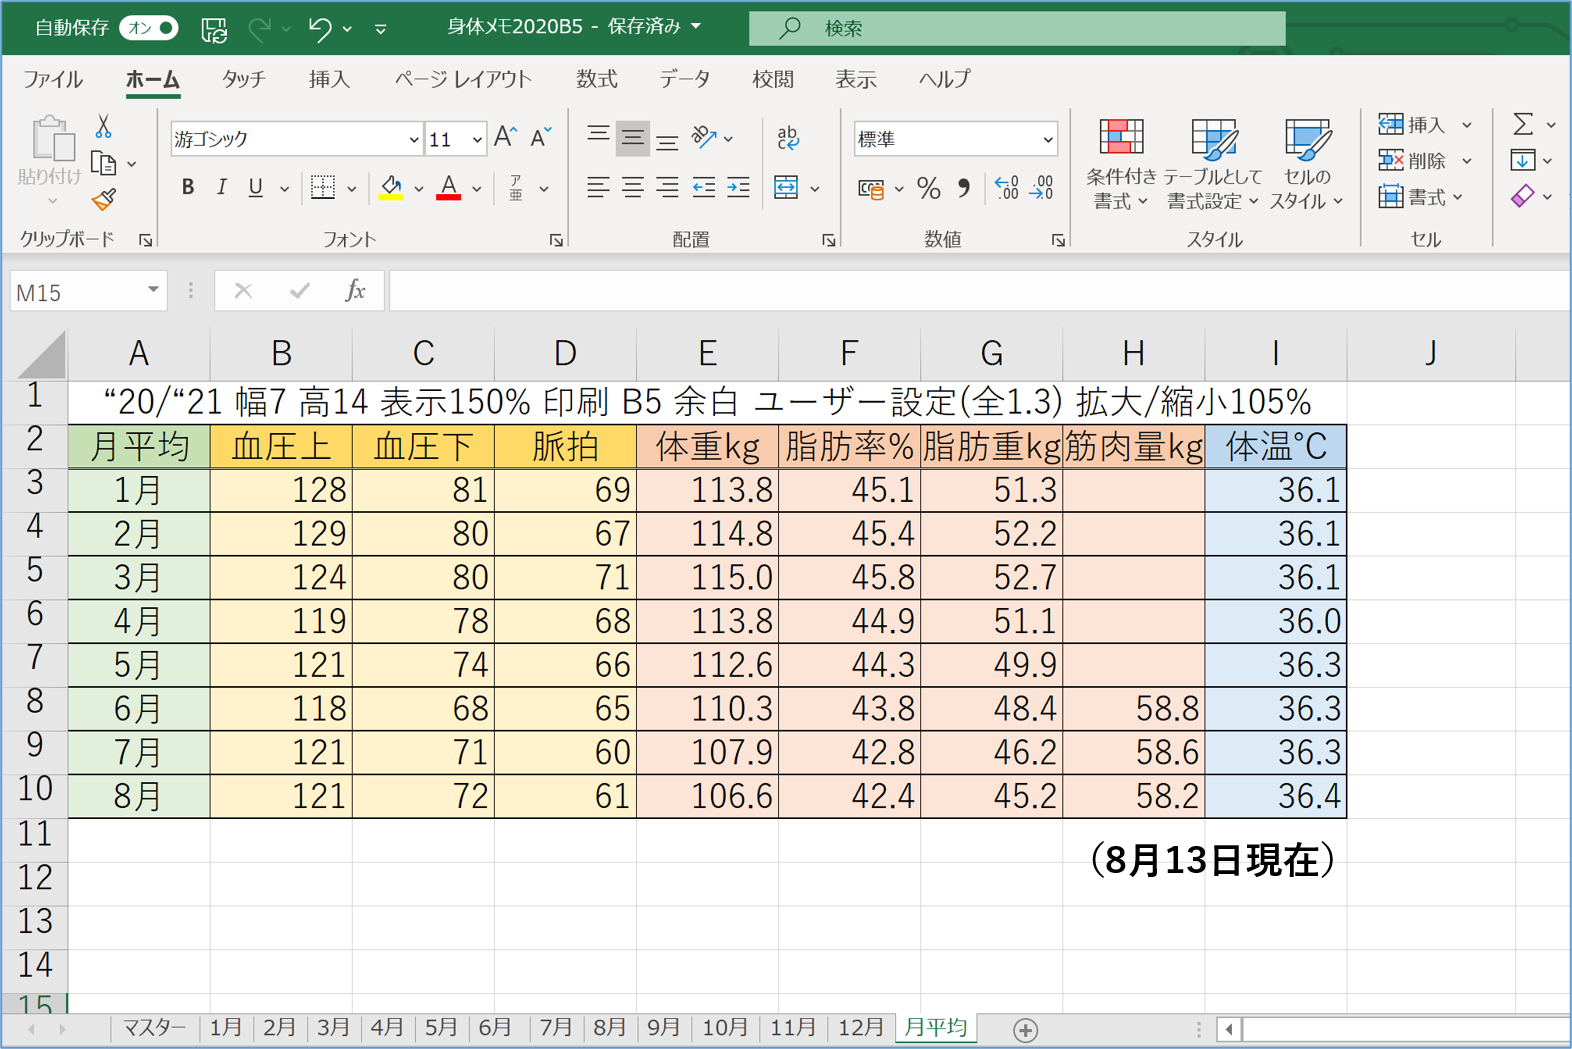Toggle middle align
The width and height of the screenshot is (1572, 1049).
click(632, 138)
